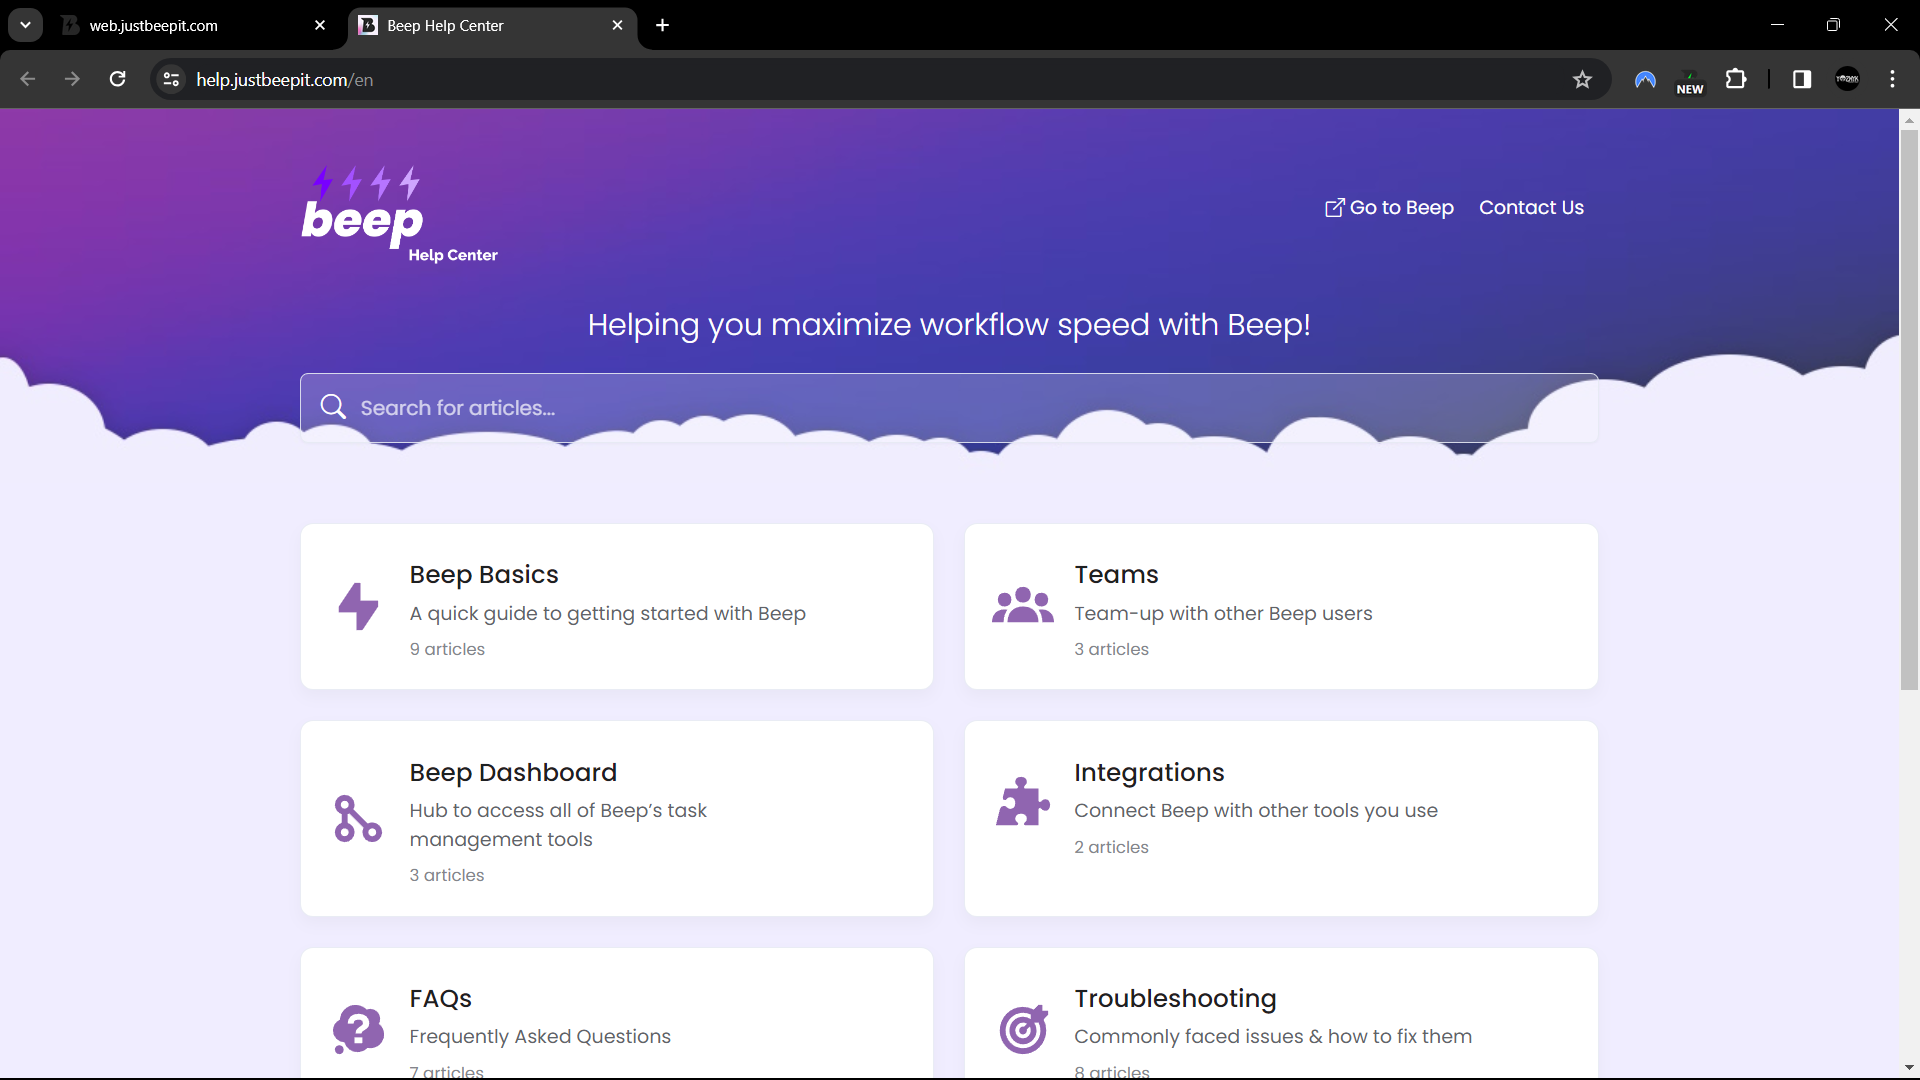
Task: Bookmark this page with the star icon
Action: tap(1582, 80)
